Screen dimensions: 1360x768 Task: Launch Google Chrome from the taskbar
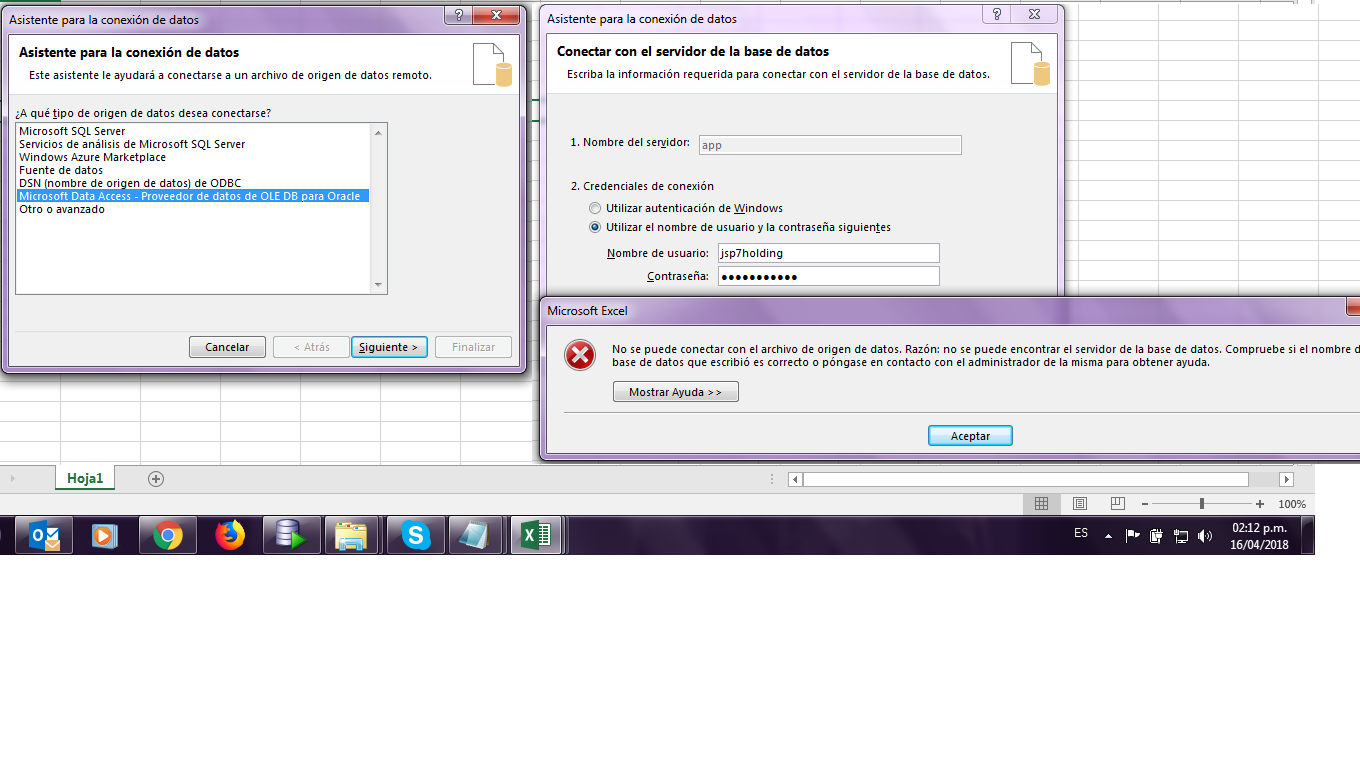coord(167,536)
